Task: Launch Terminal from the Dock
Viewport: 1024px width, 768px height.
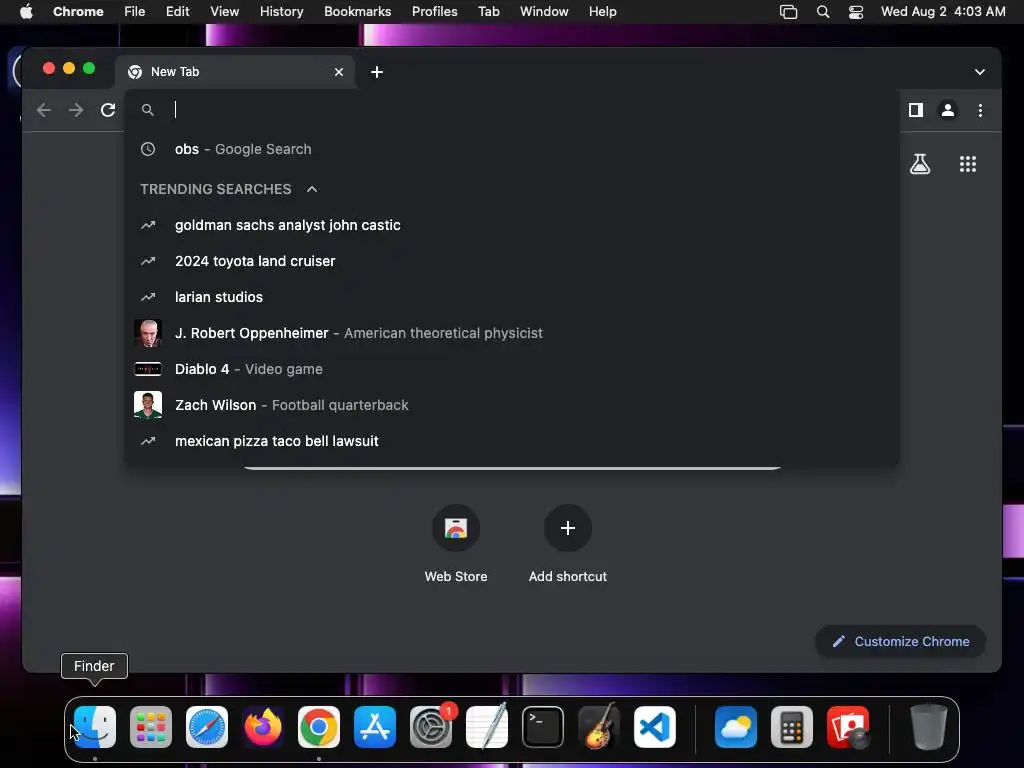Action: click(543, 727)
